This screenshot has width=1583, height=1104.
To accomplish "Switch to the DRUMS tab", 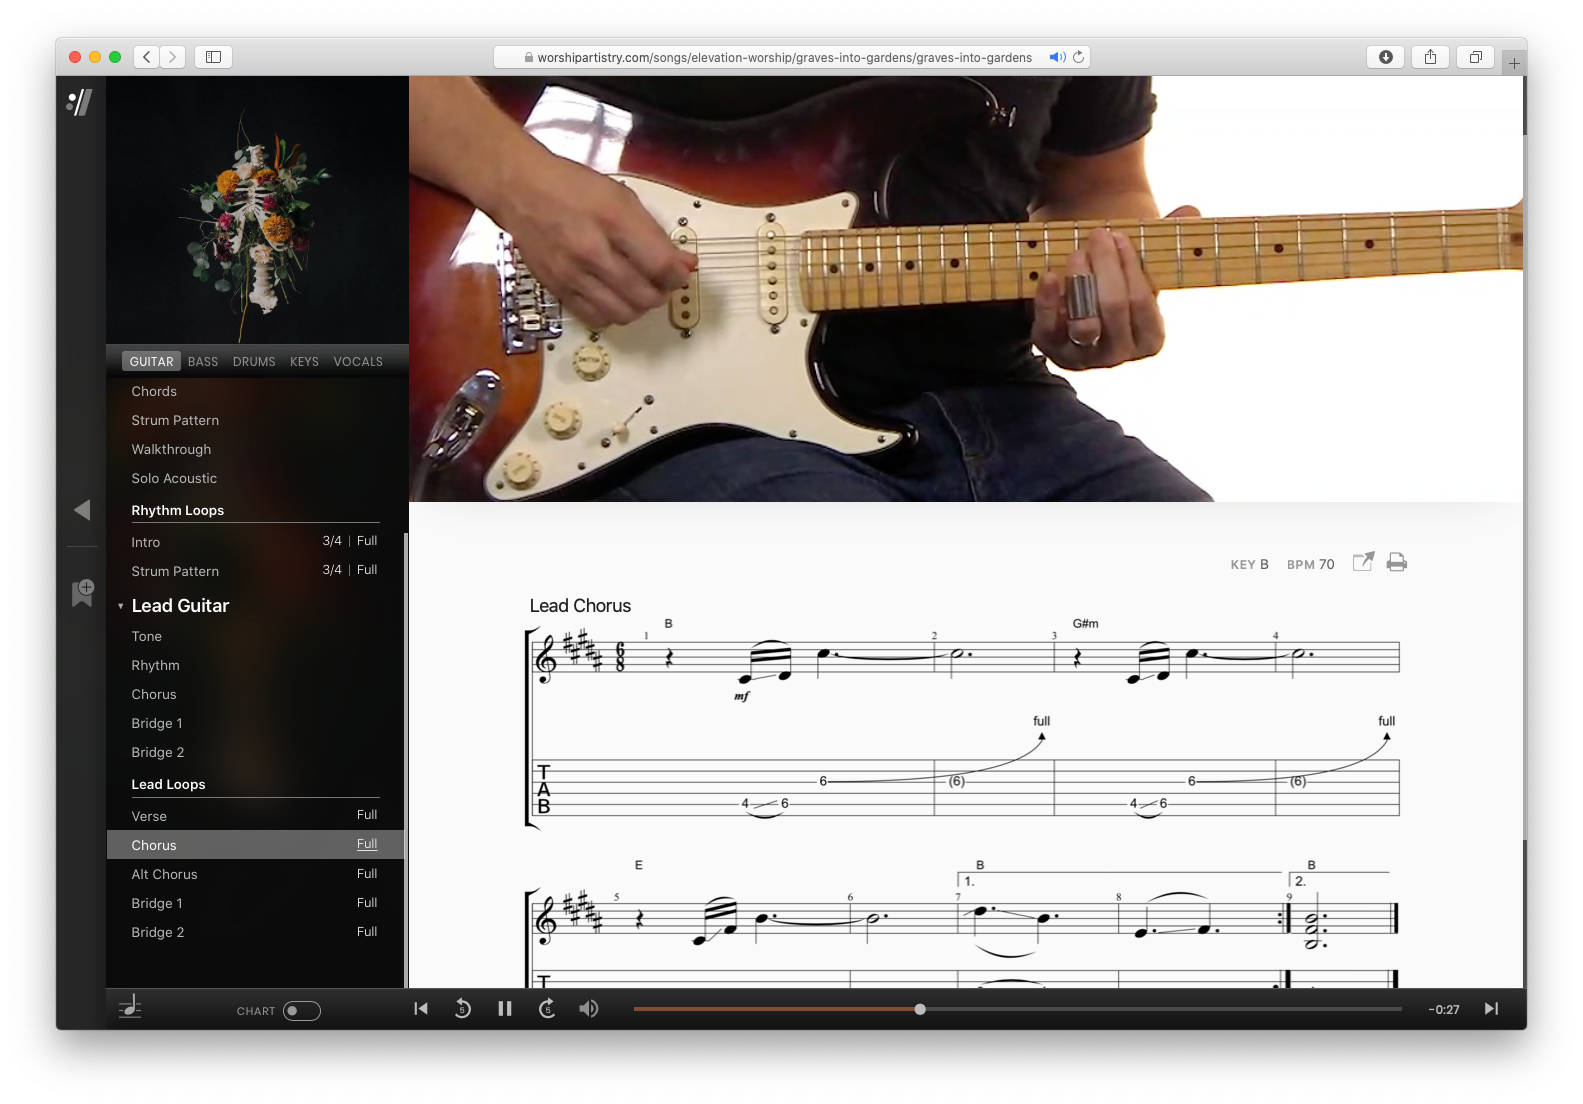I will click(x=254, y=362).
